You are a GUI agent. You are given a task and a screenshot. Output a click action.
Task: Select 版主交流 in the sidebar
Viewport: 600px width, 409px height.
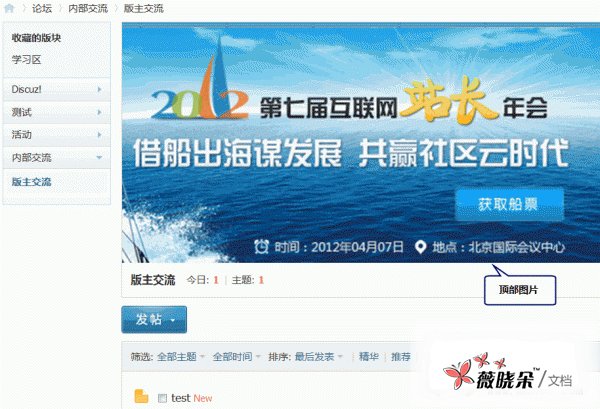click(x=31, y=182)
